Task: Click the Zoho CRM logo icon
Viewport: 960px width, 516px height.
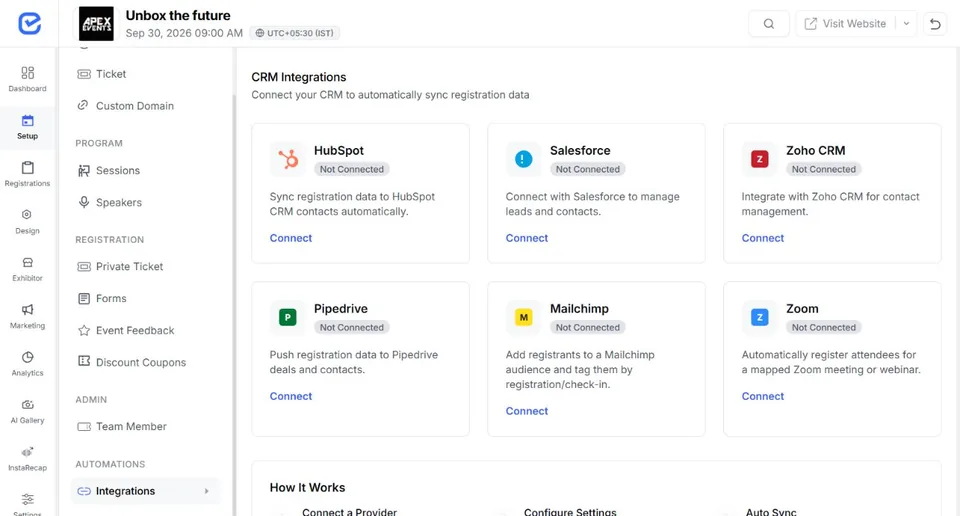Action: click(x=759, y=159)
